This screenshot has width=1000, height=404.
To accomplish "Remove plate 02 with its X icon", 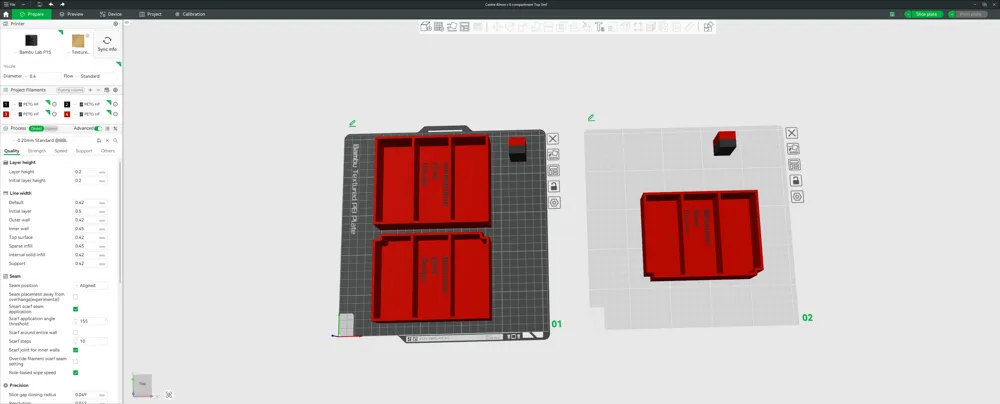I will coord(791,133).
